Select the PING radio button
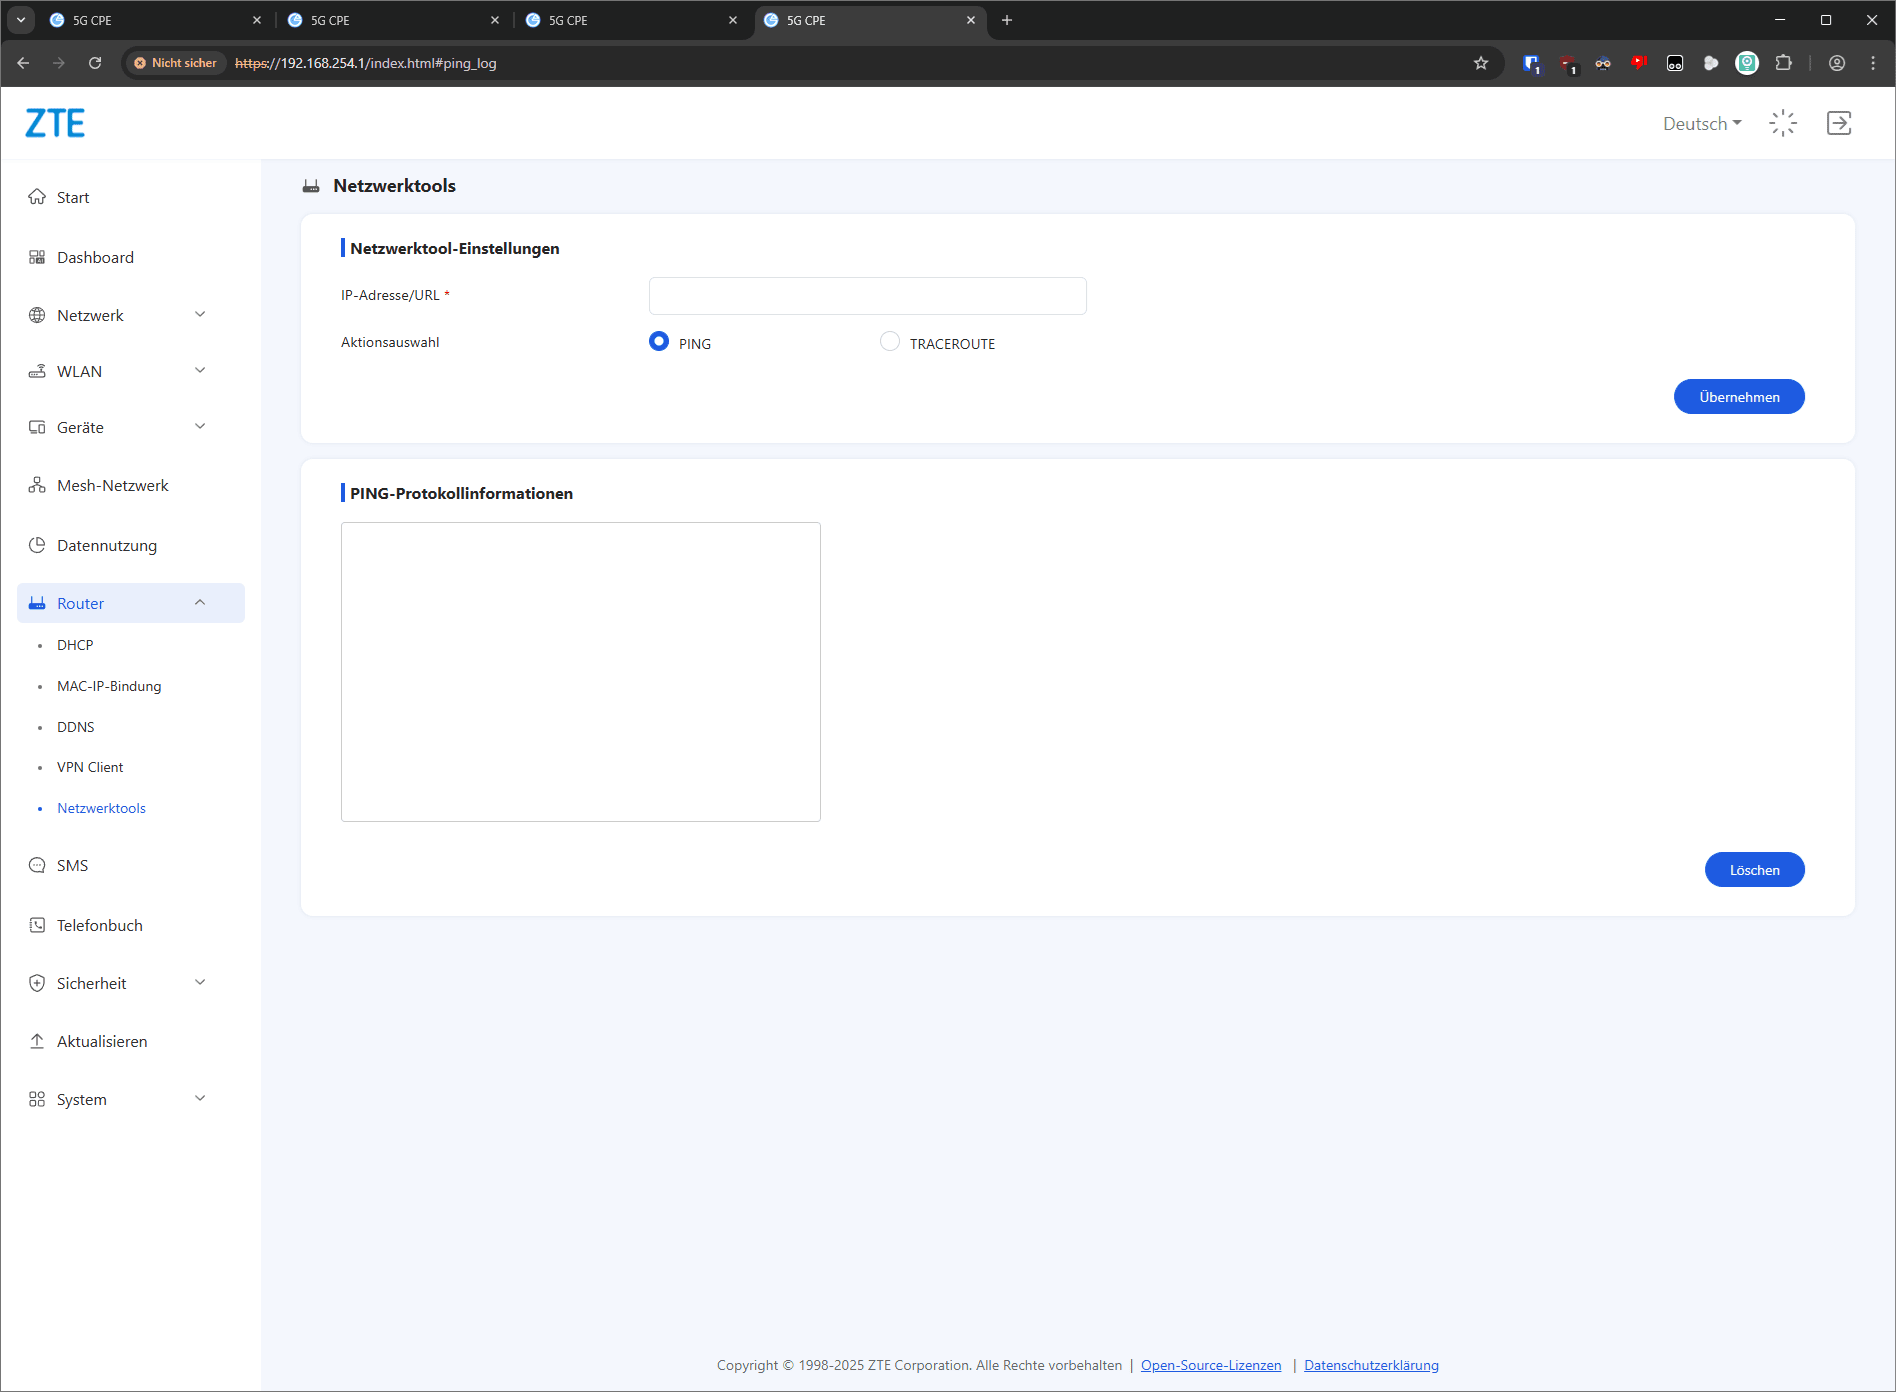1896x1392 pixels. tap(659, 342)
